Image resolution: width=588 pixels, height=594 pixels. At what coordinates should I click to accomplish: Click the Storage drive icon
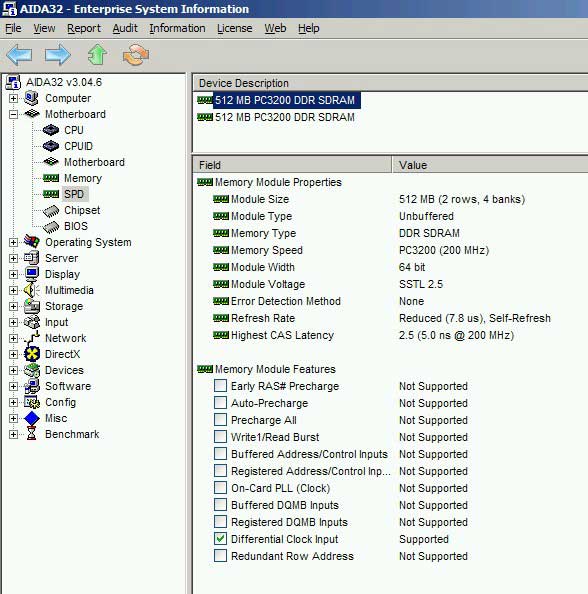point(31,306)
